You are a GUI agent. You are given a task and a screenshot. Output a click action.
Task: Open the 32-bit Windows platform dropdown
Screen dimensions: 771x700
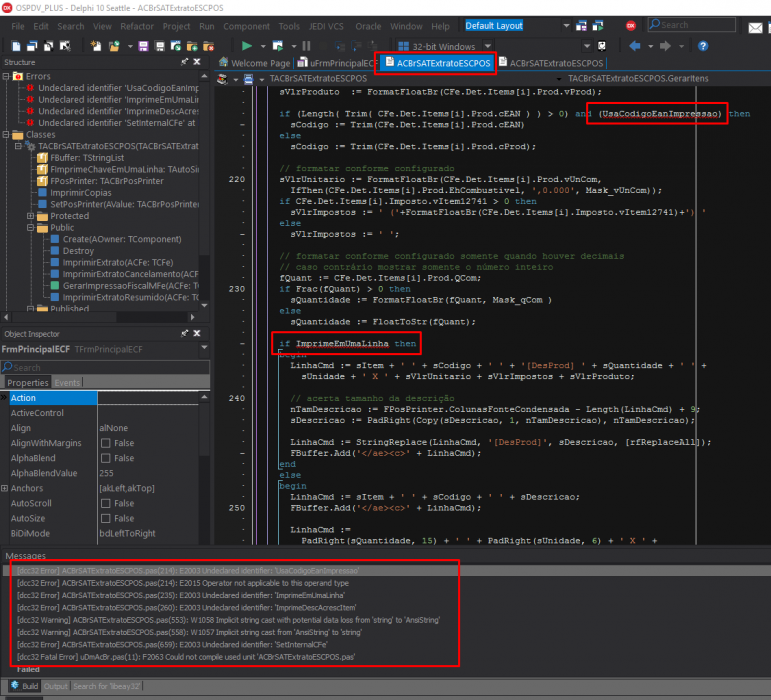[x=488, y=46]
